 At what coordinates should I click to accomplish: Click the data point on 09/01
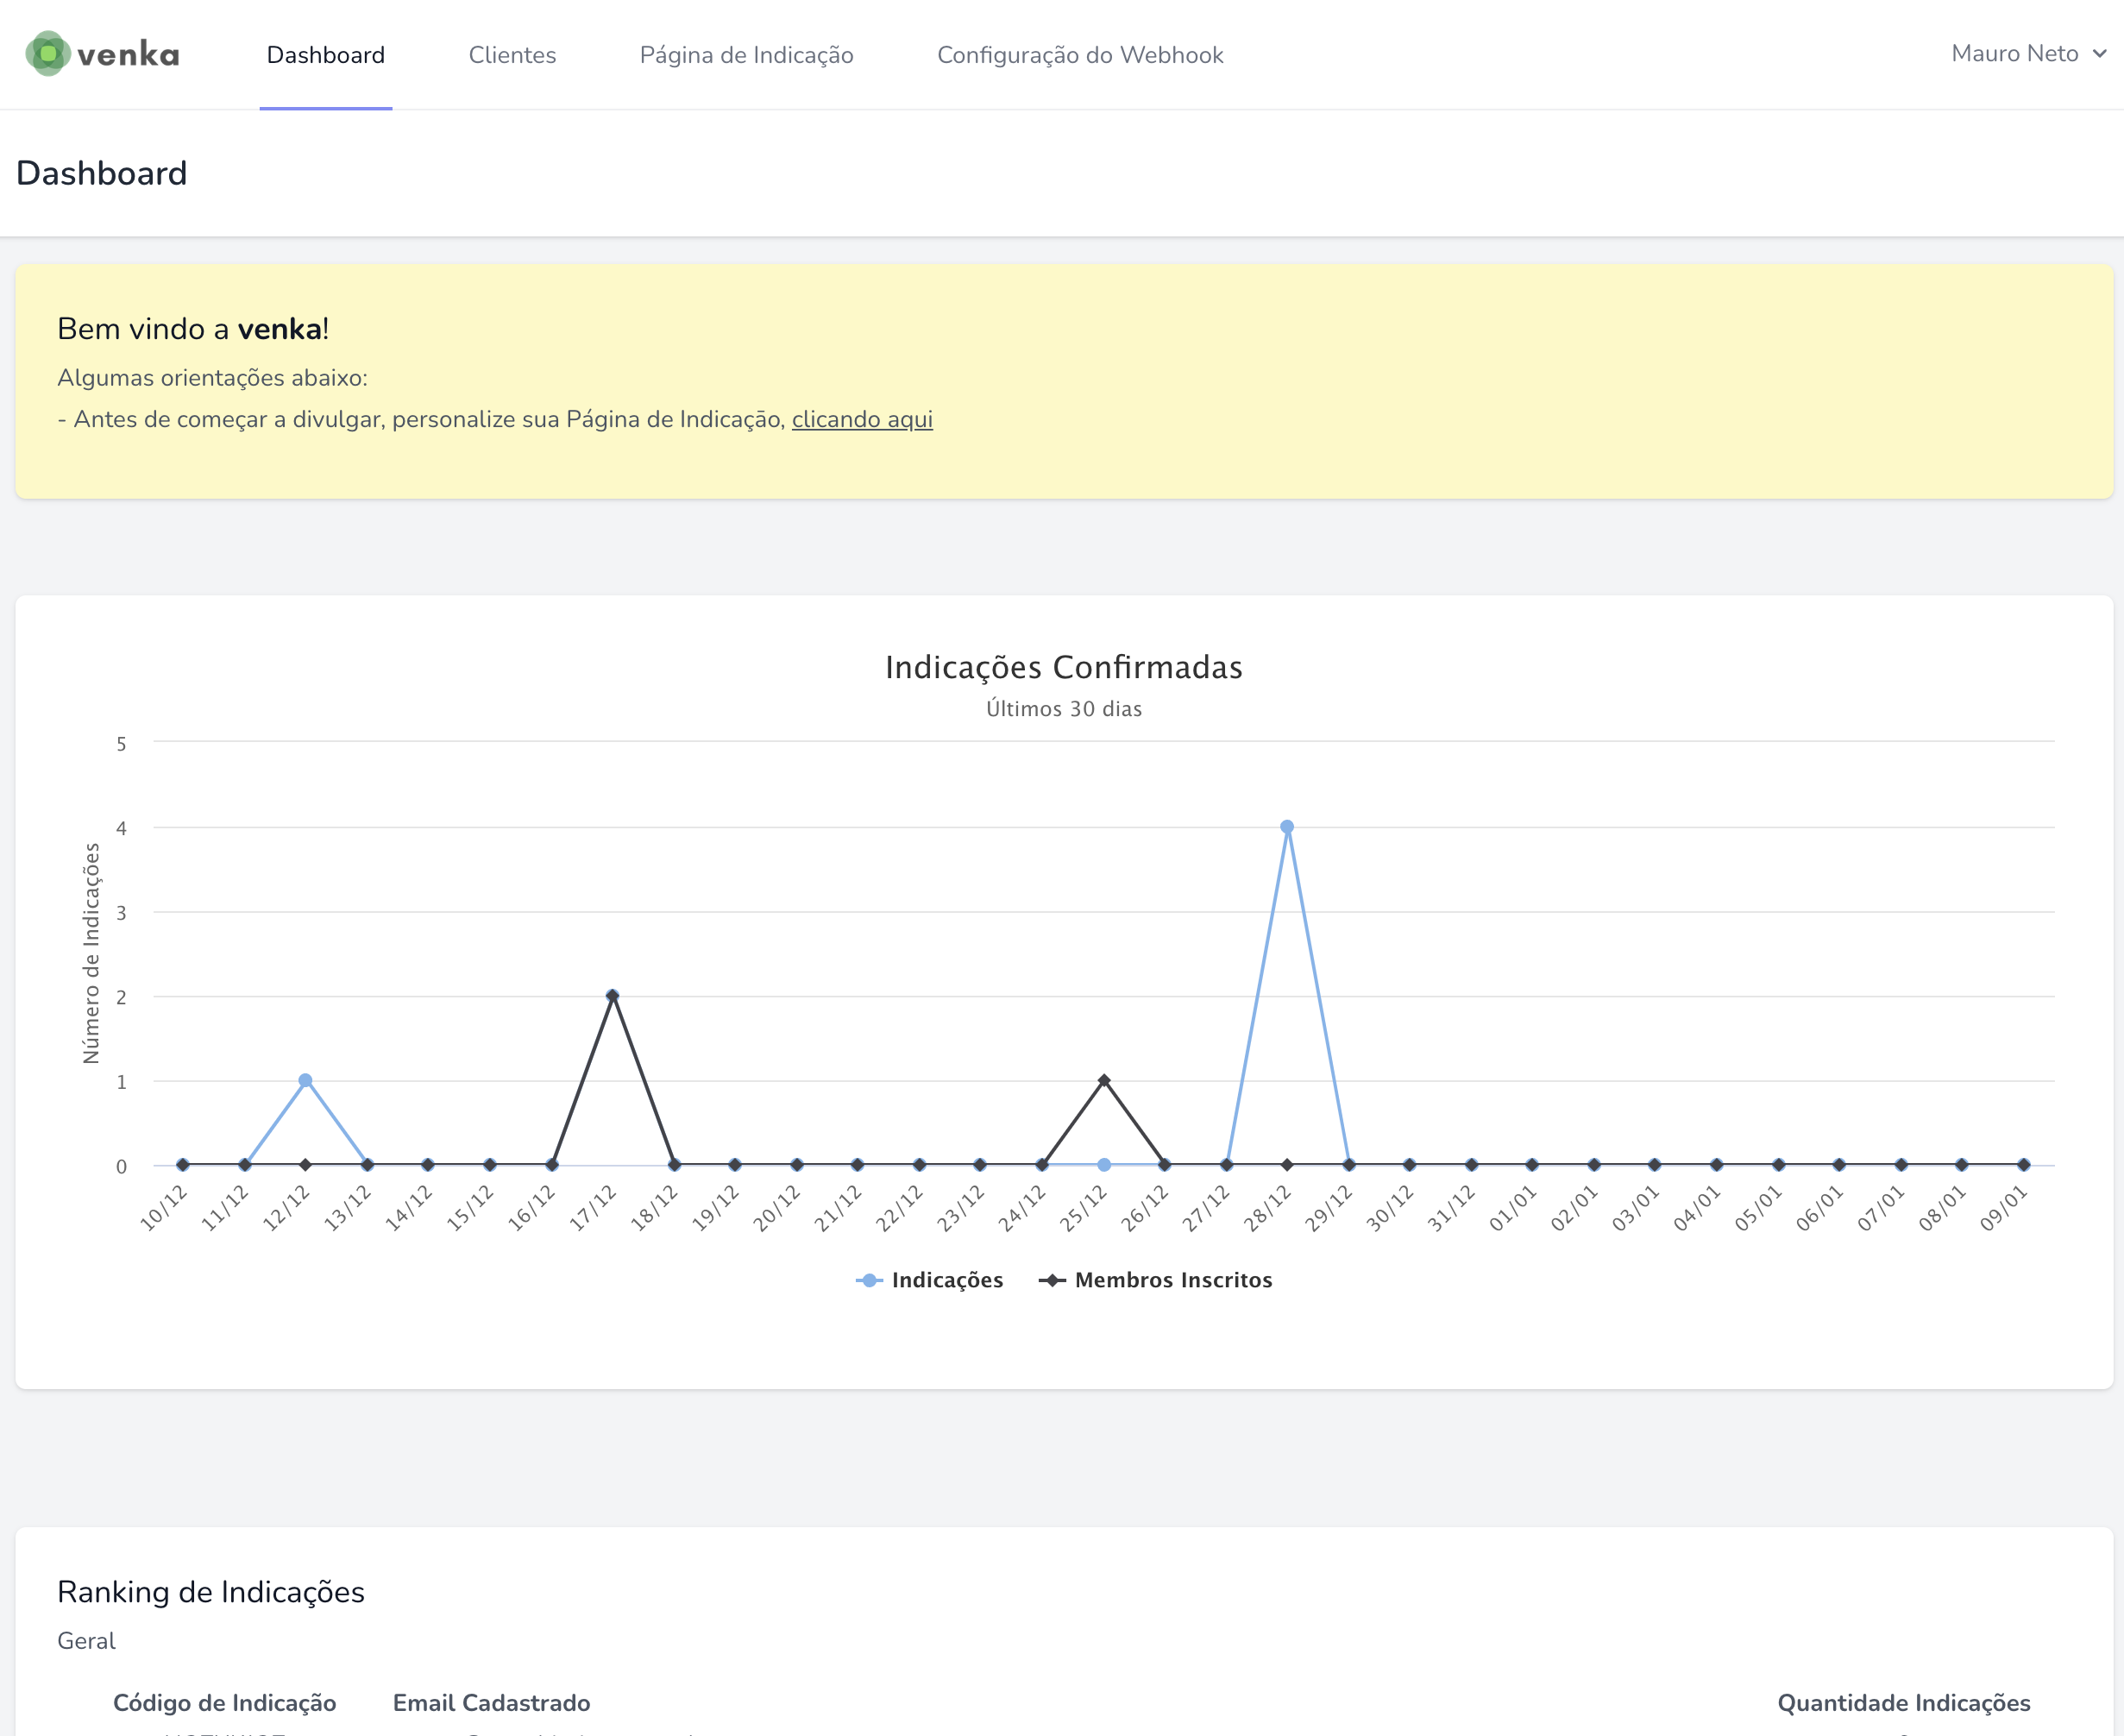click(2024, 1165)
